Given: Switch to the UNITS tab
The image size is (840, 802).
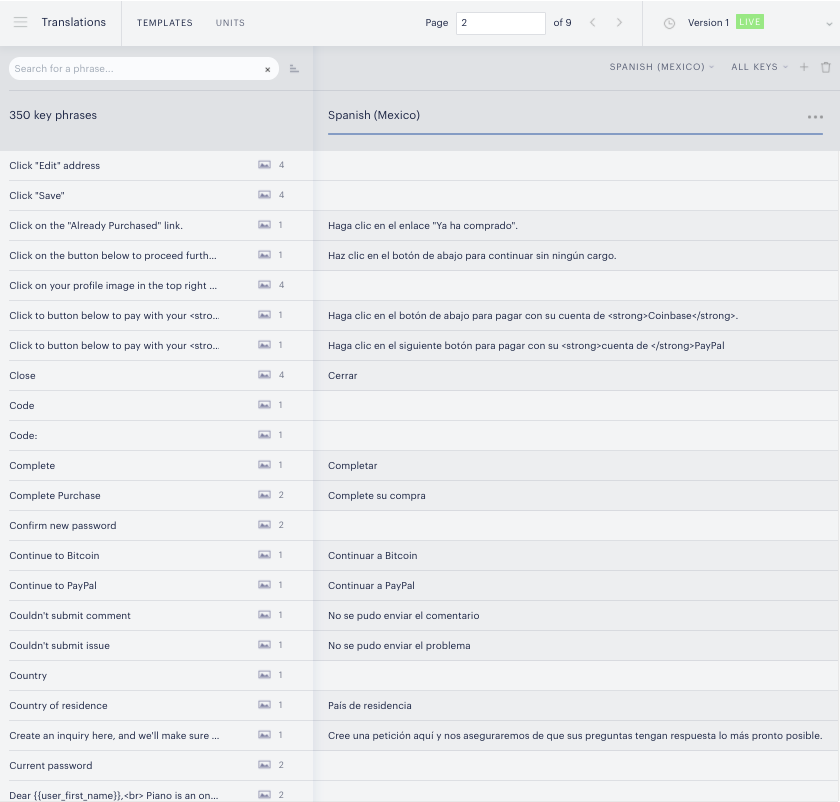Looking at the screenshot, I should 230,23.
